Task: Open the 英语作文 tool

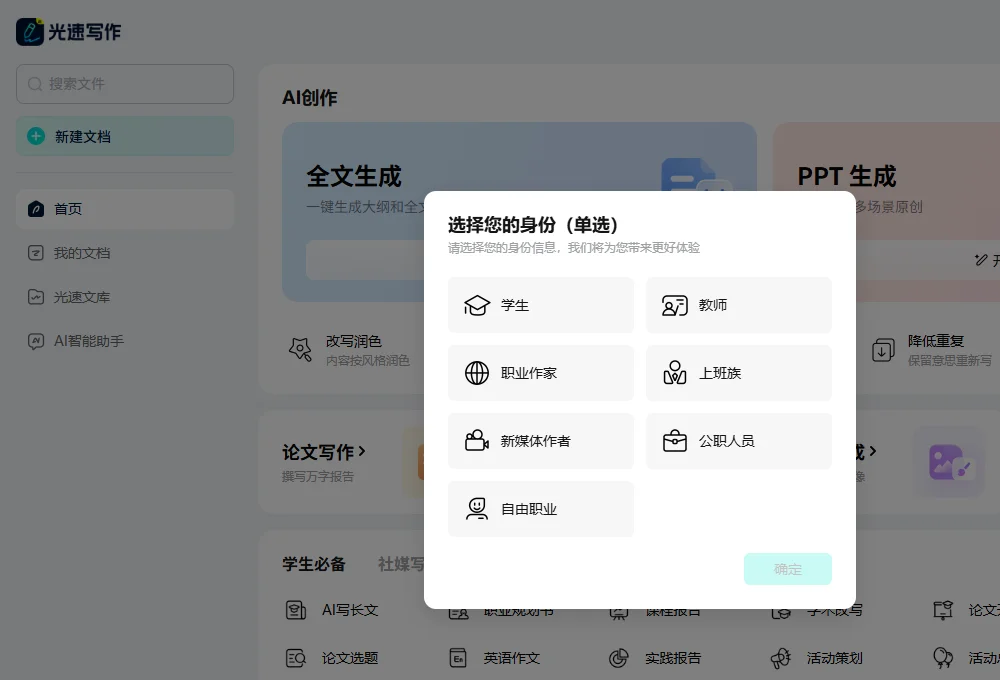Action: (x=495, y=658)
